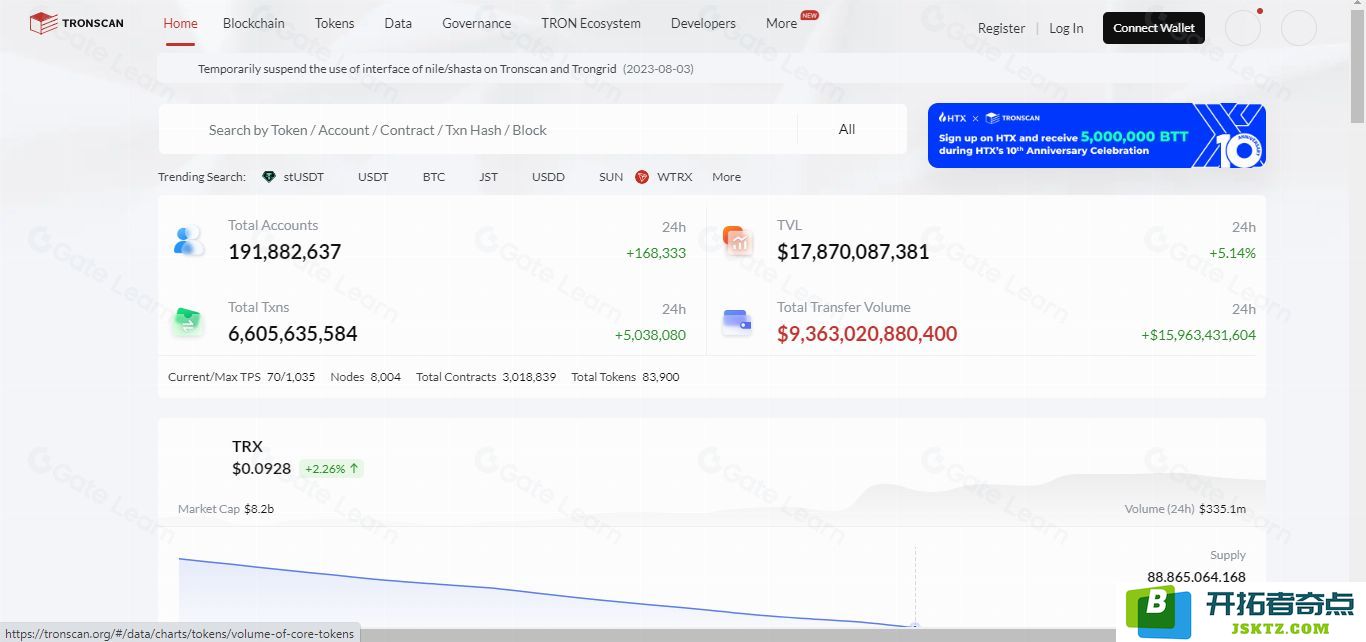The image size is (1366, 642).
Task: Click the Total Transfer Volume wallet icon
Action: pyautogui.click(x=737, y=321)
